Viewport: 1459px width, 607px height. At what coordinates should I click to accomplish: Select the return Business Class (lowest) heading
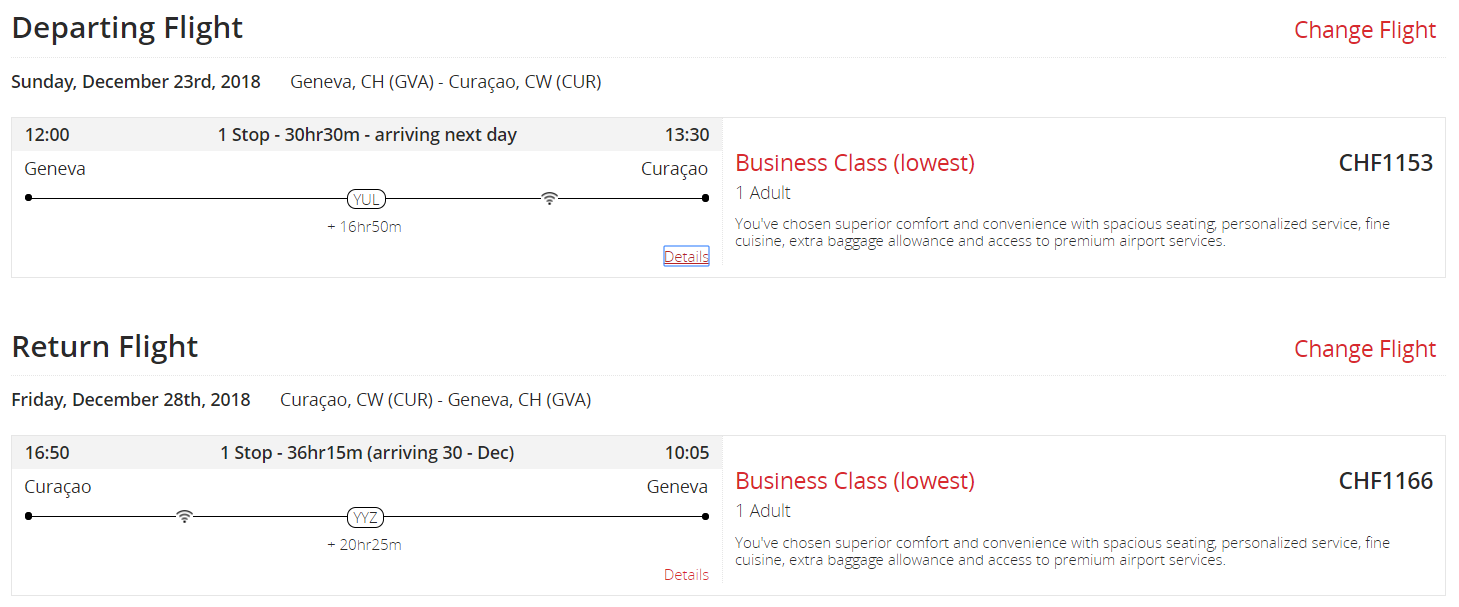point(855,481)
